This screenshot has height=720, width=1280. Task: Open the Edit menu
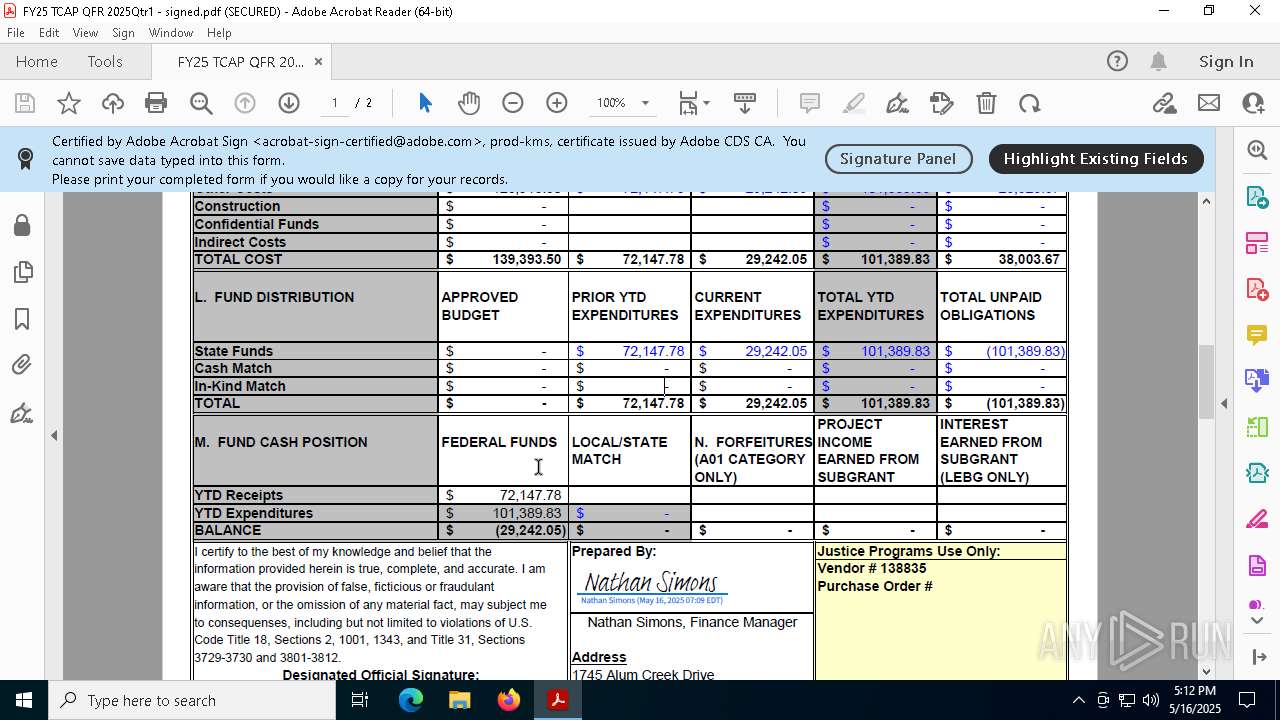[x=49, y=33]
